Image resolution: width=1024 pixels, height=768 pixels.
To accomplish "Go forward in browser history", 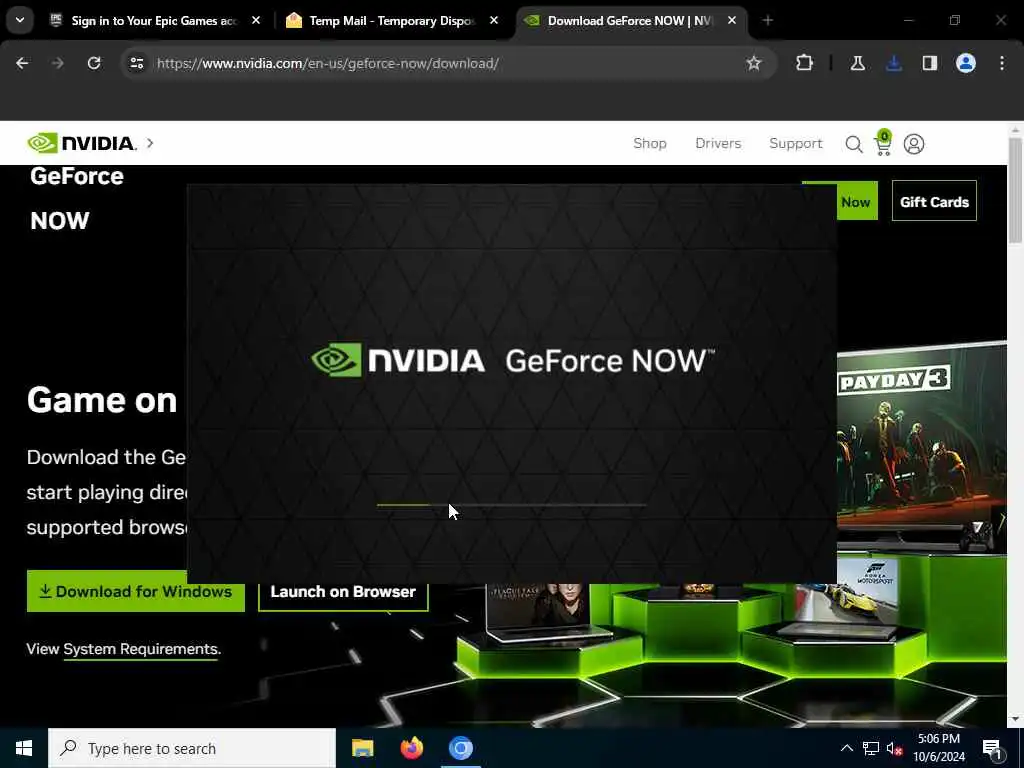I will (57, 63).
